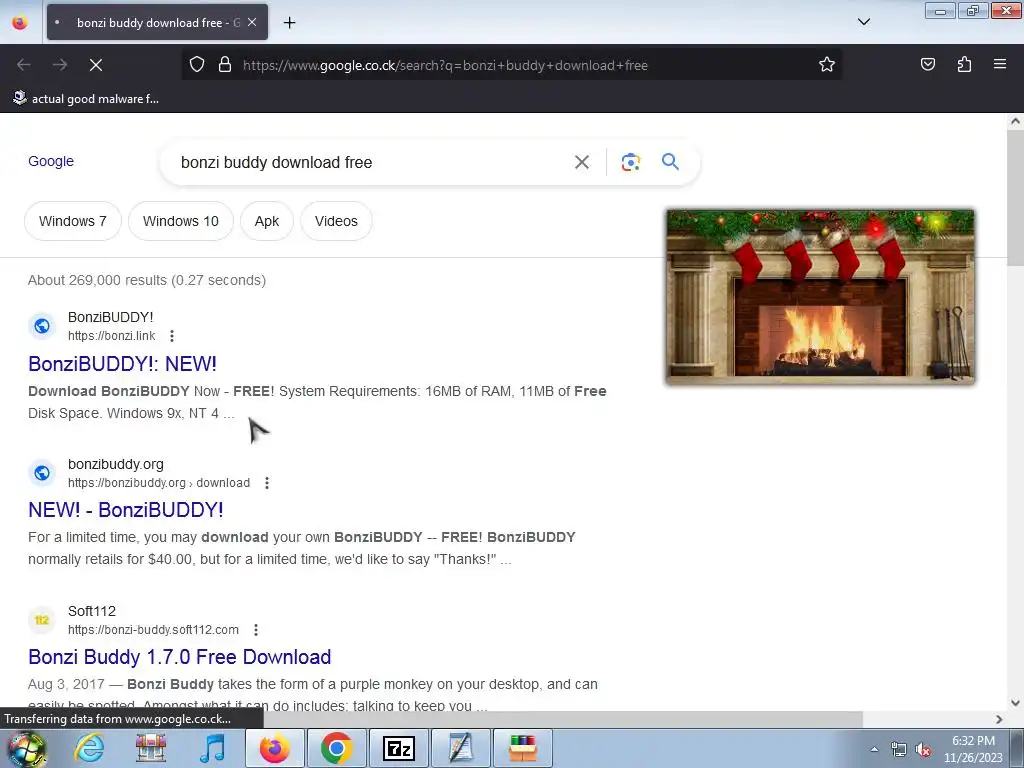This screenshot has height=768, width=1024.
Task: Run the search with magnifier icon
Action: (670, 161)
